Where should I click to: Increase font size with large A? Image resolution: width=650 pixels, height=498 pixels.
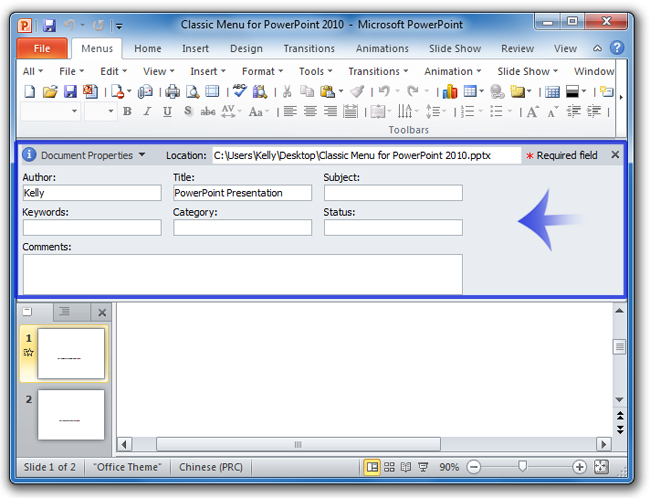tap(533, 111)
